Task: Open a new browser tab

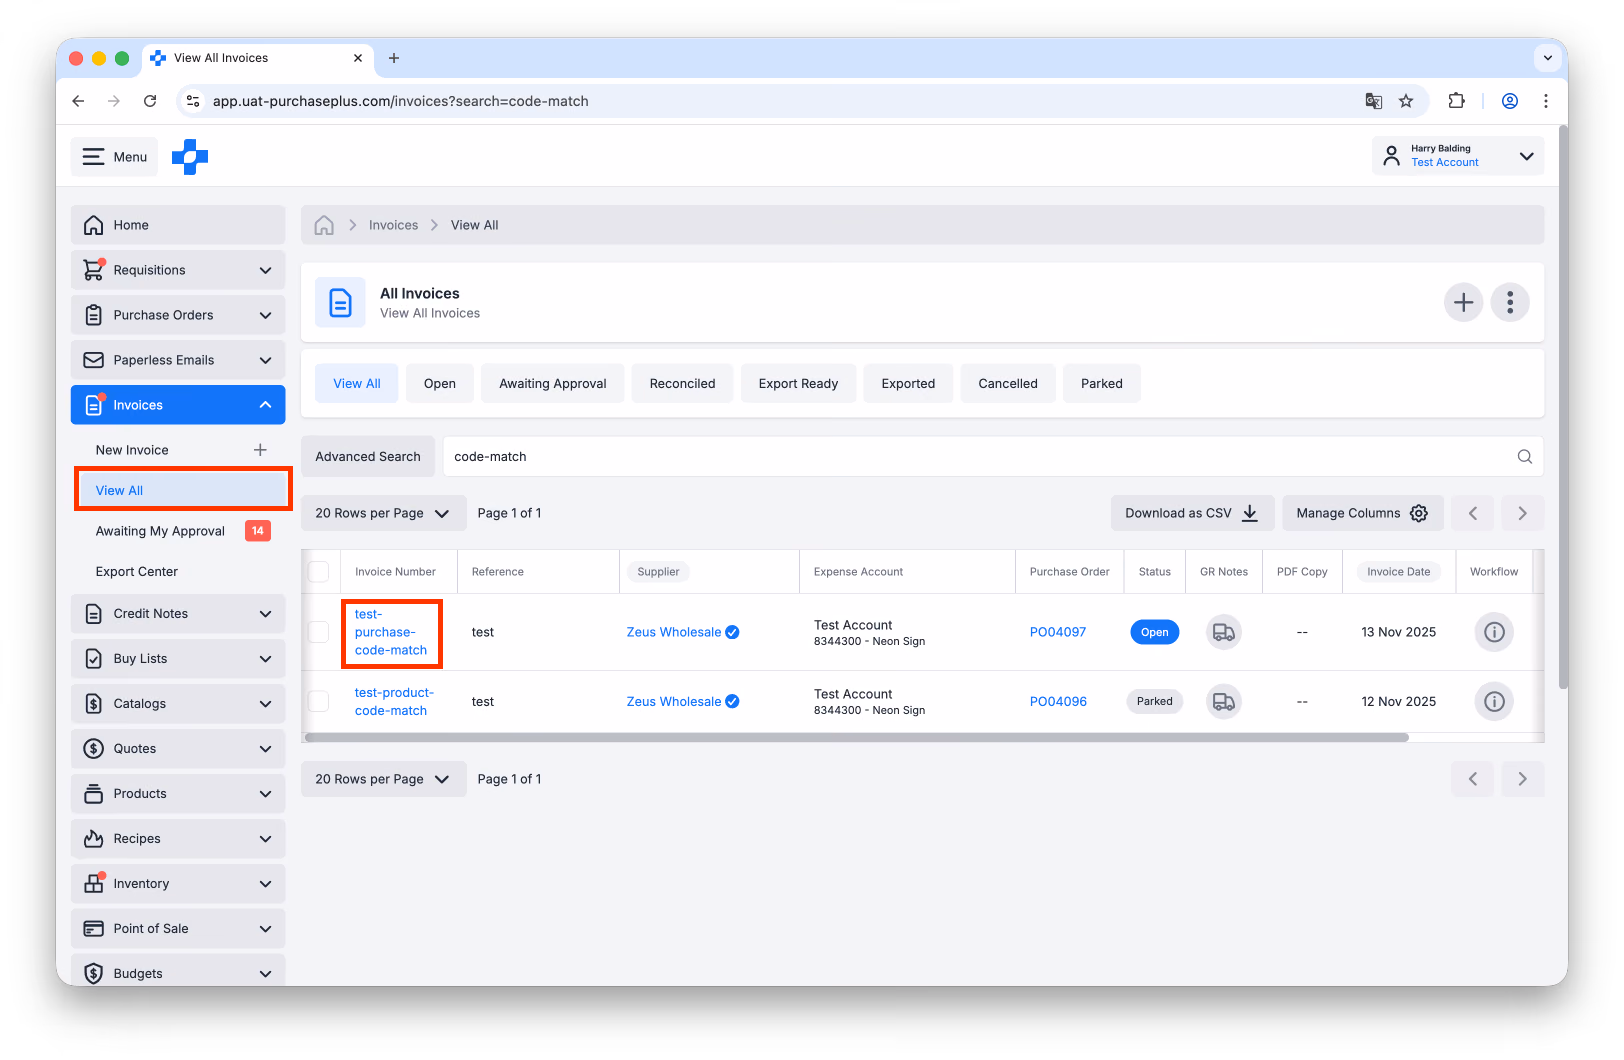Action: (x=394, y=58)
